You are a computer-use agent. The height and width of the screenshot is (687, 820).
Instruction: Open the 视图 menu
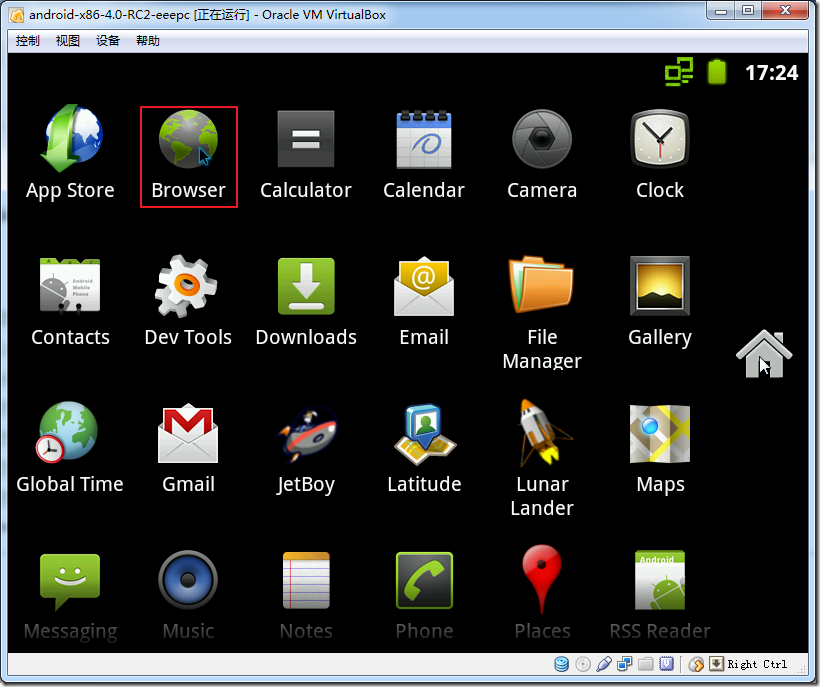(x=67, y=41)
